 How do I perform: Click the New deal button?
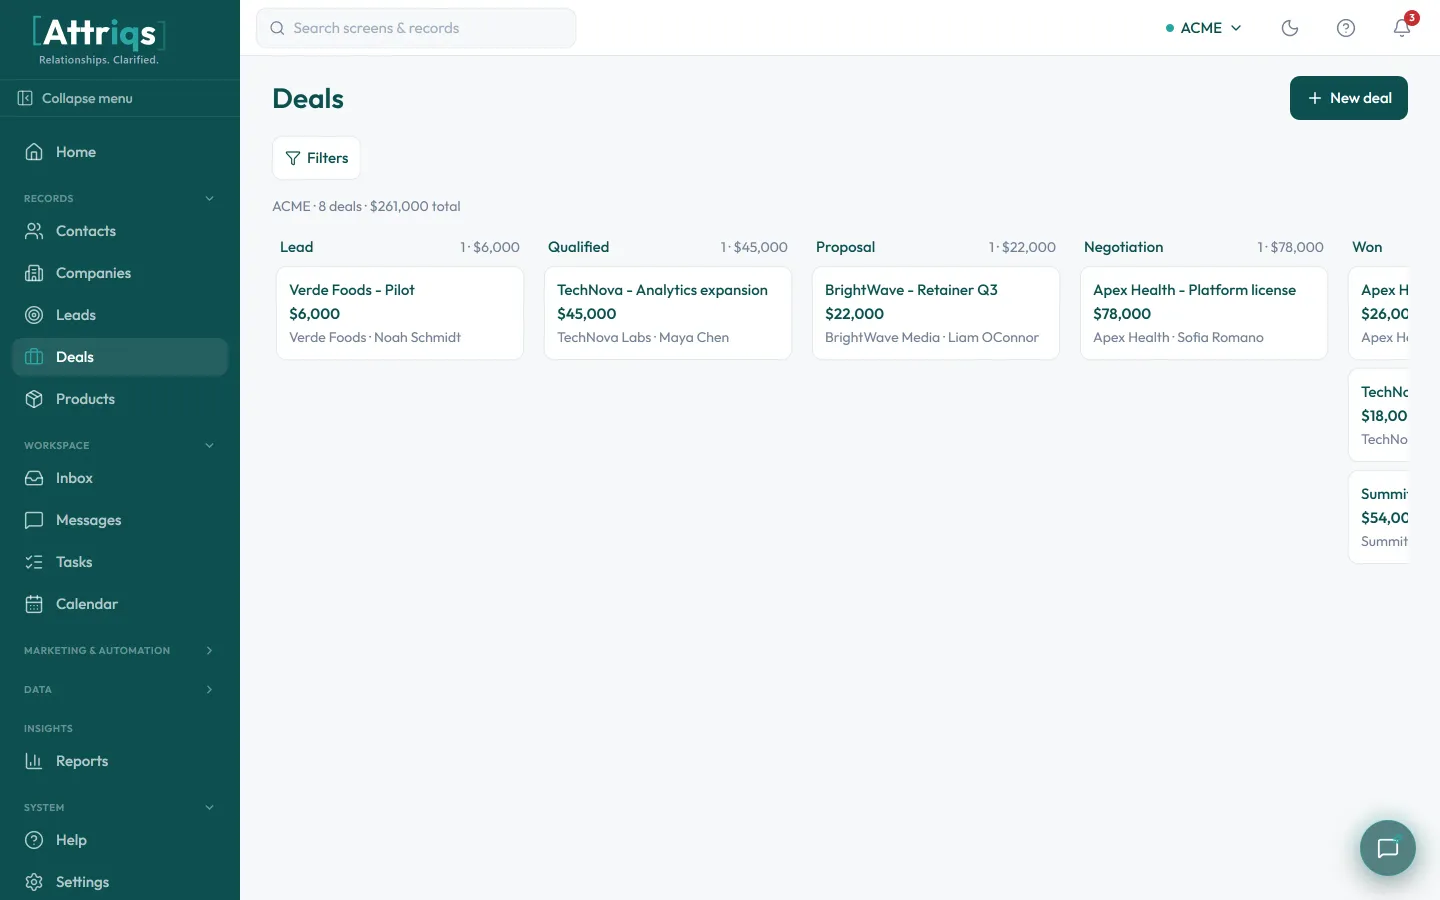point(1349,98)
